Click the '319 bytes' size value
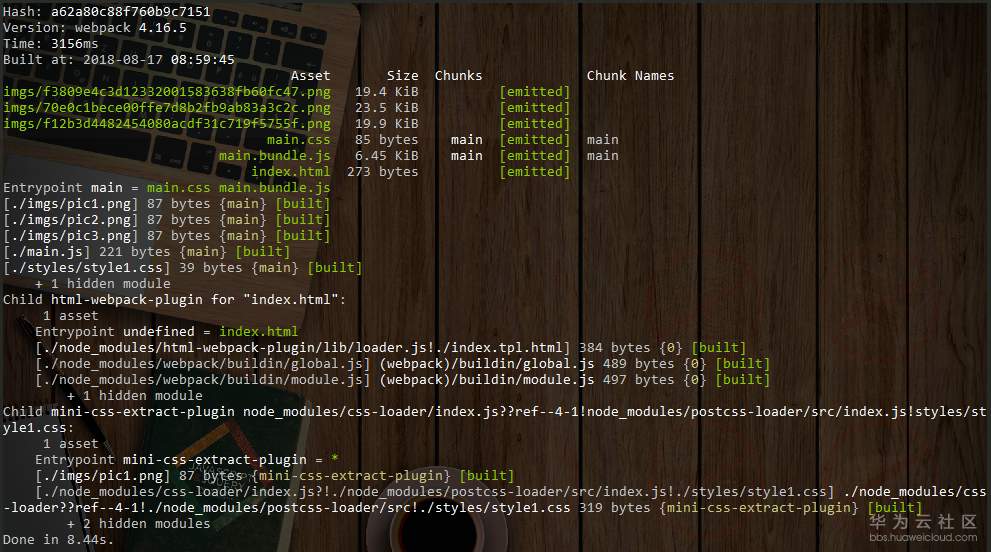 click(614, 508)
